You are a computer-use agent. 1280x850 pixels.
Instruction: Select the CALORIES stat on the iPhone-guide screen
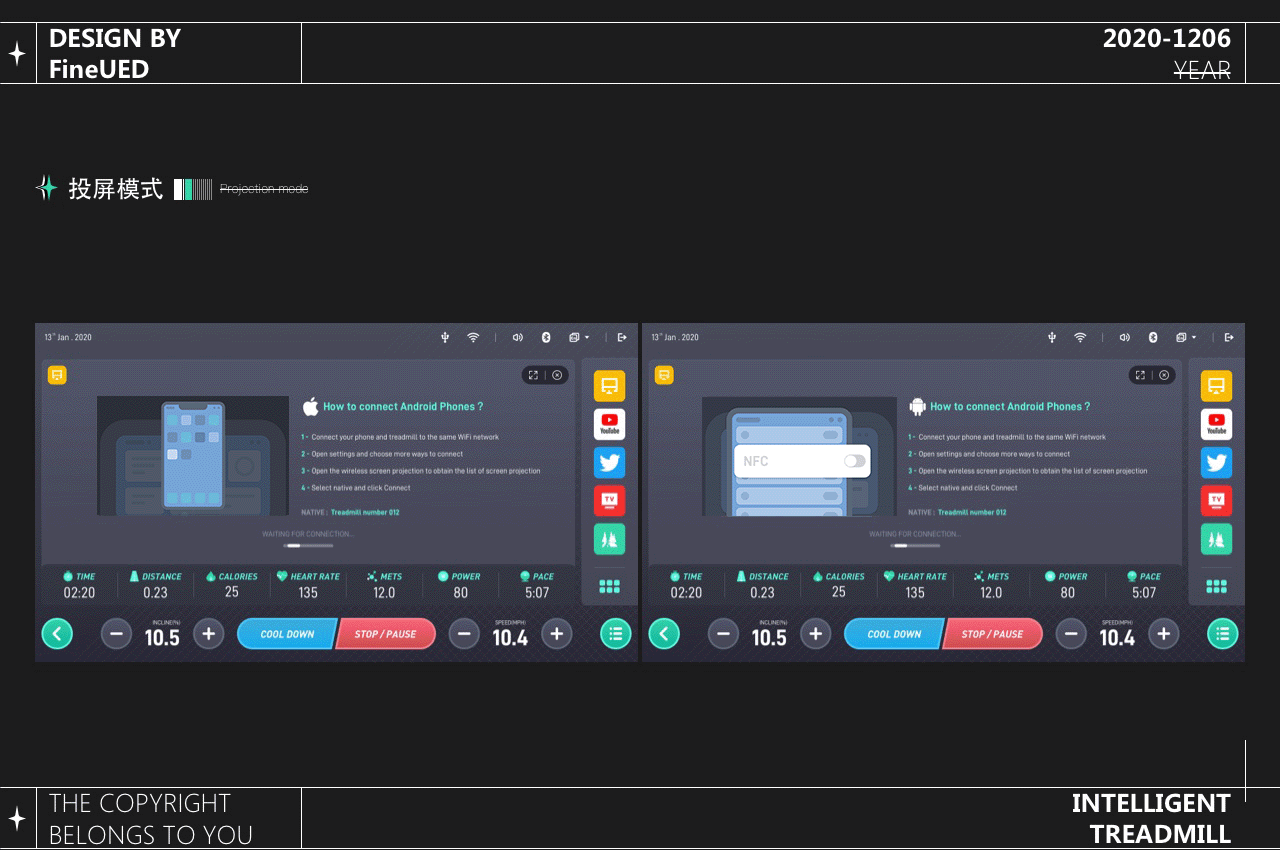coord(231,585)
